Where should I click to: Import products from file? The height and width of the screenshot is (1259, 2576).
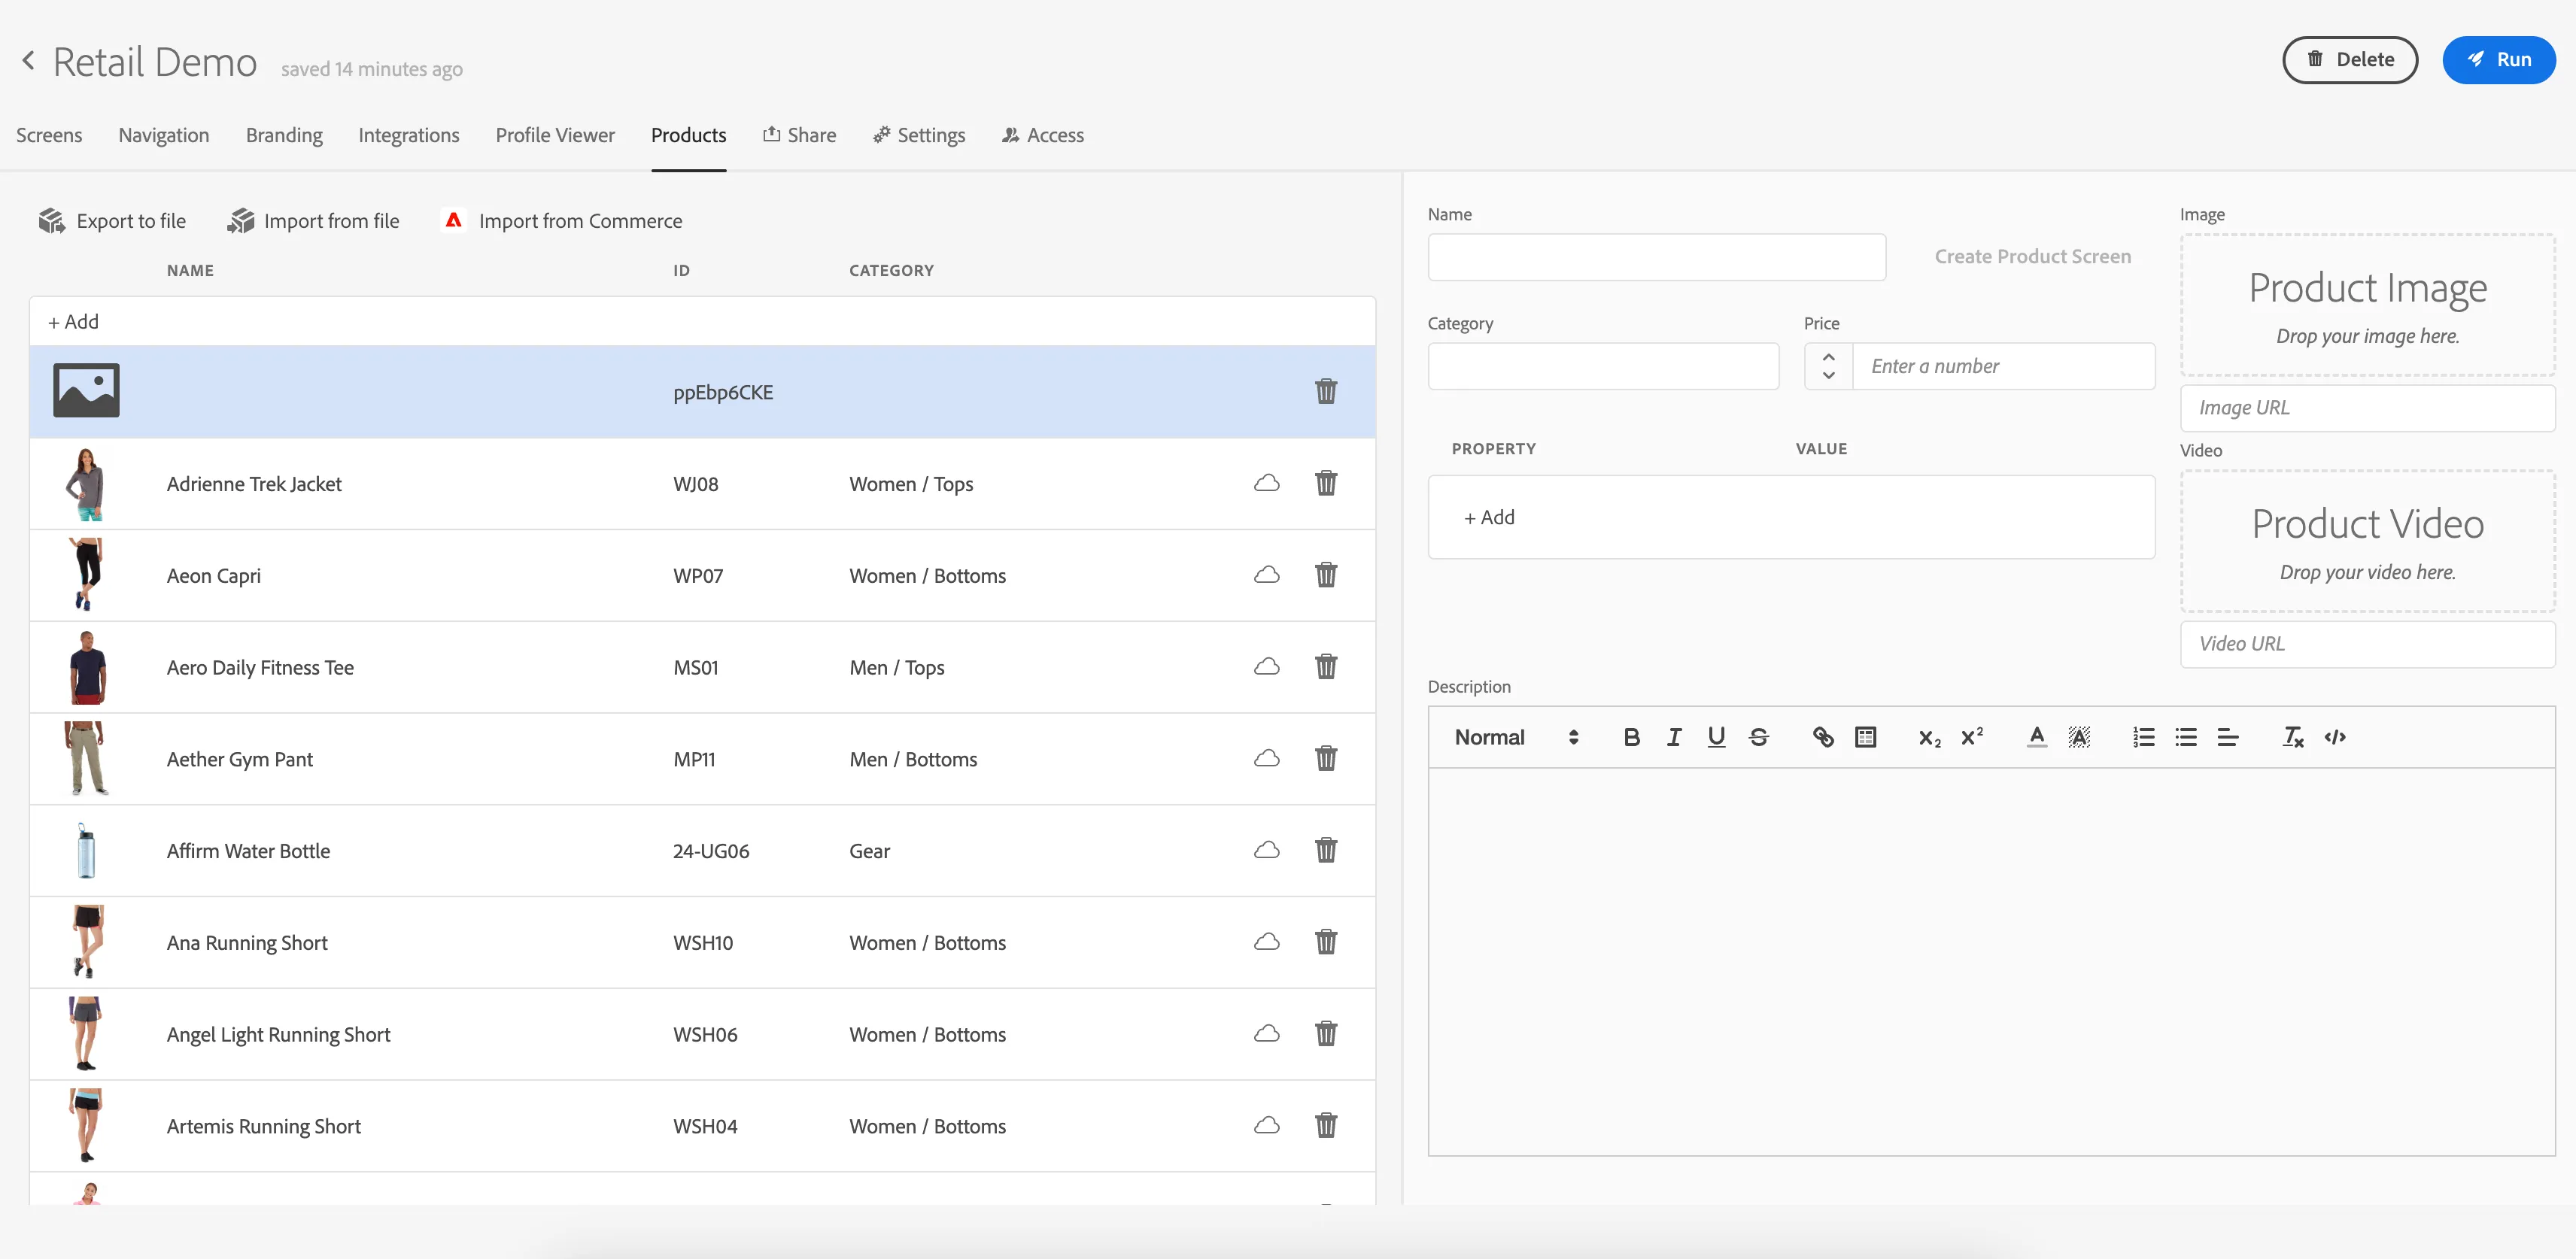313,221
